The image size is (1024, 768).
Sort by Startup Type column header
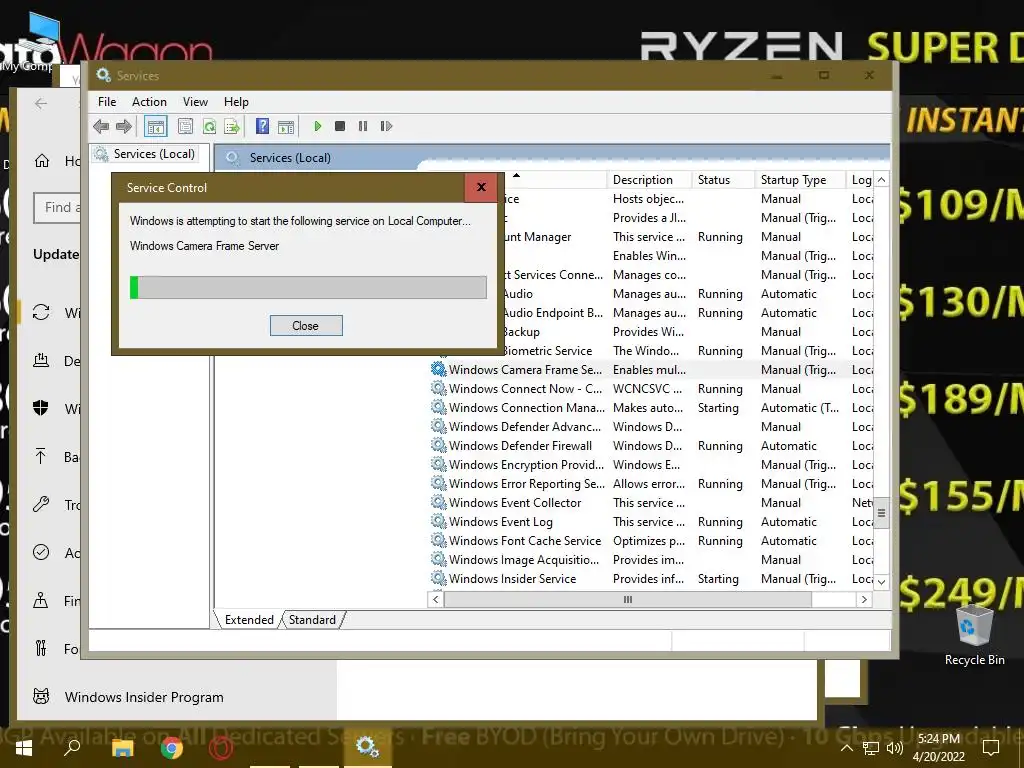coord(800,180)
